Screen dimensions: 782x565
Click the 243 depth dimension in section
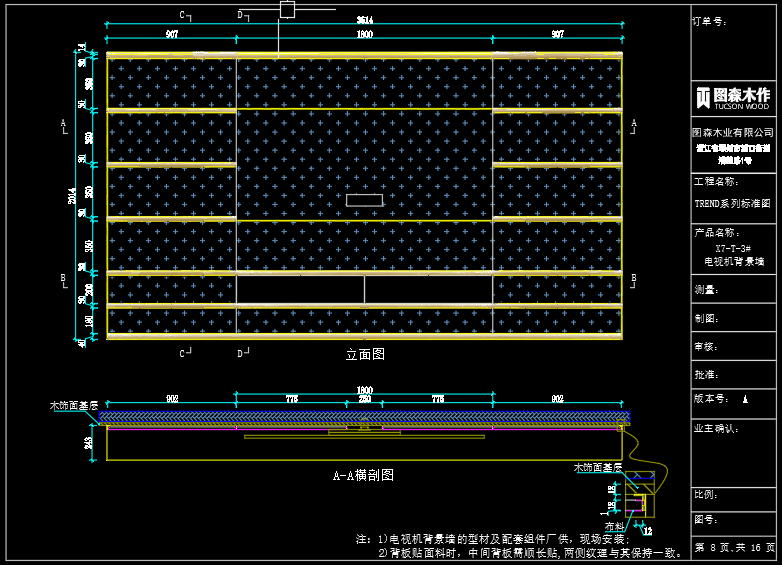click(x=89, y=442)
